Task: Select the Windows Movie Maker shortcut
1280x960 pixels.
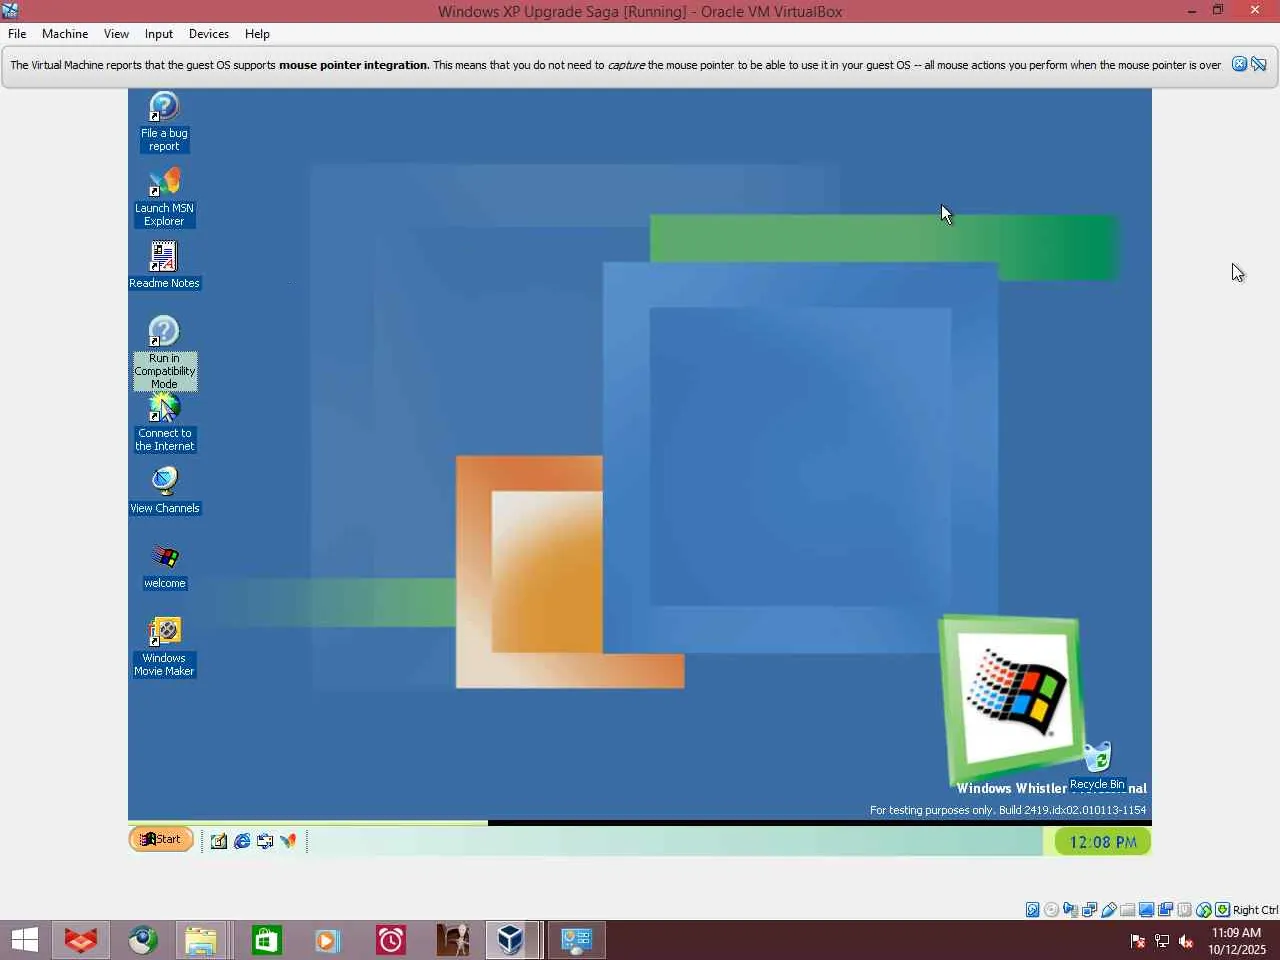Action: [164, 647]
